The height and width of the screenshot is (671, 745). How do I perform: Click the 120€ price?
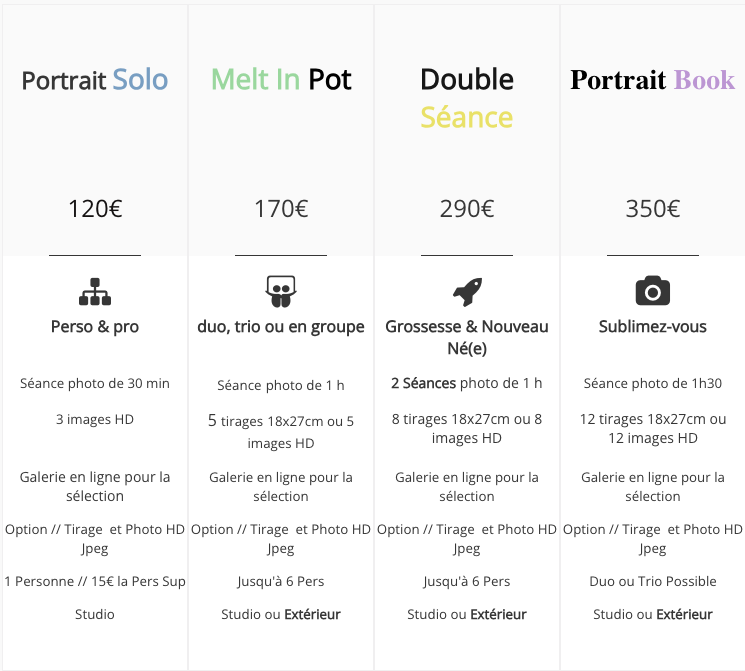point(95,209)
